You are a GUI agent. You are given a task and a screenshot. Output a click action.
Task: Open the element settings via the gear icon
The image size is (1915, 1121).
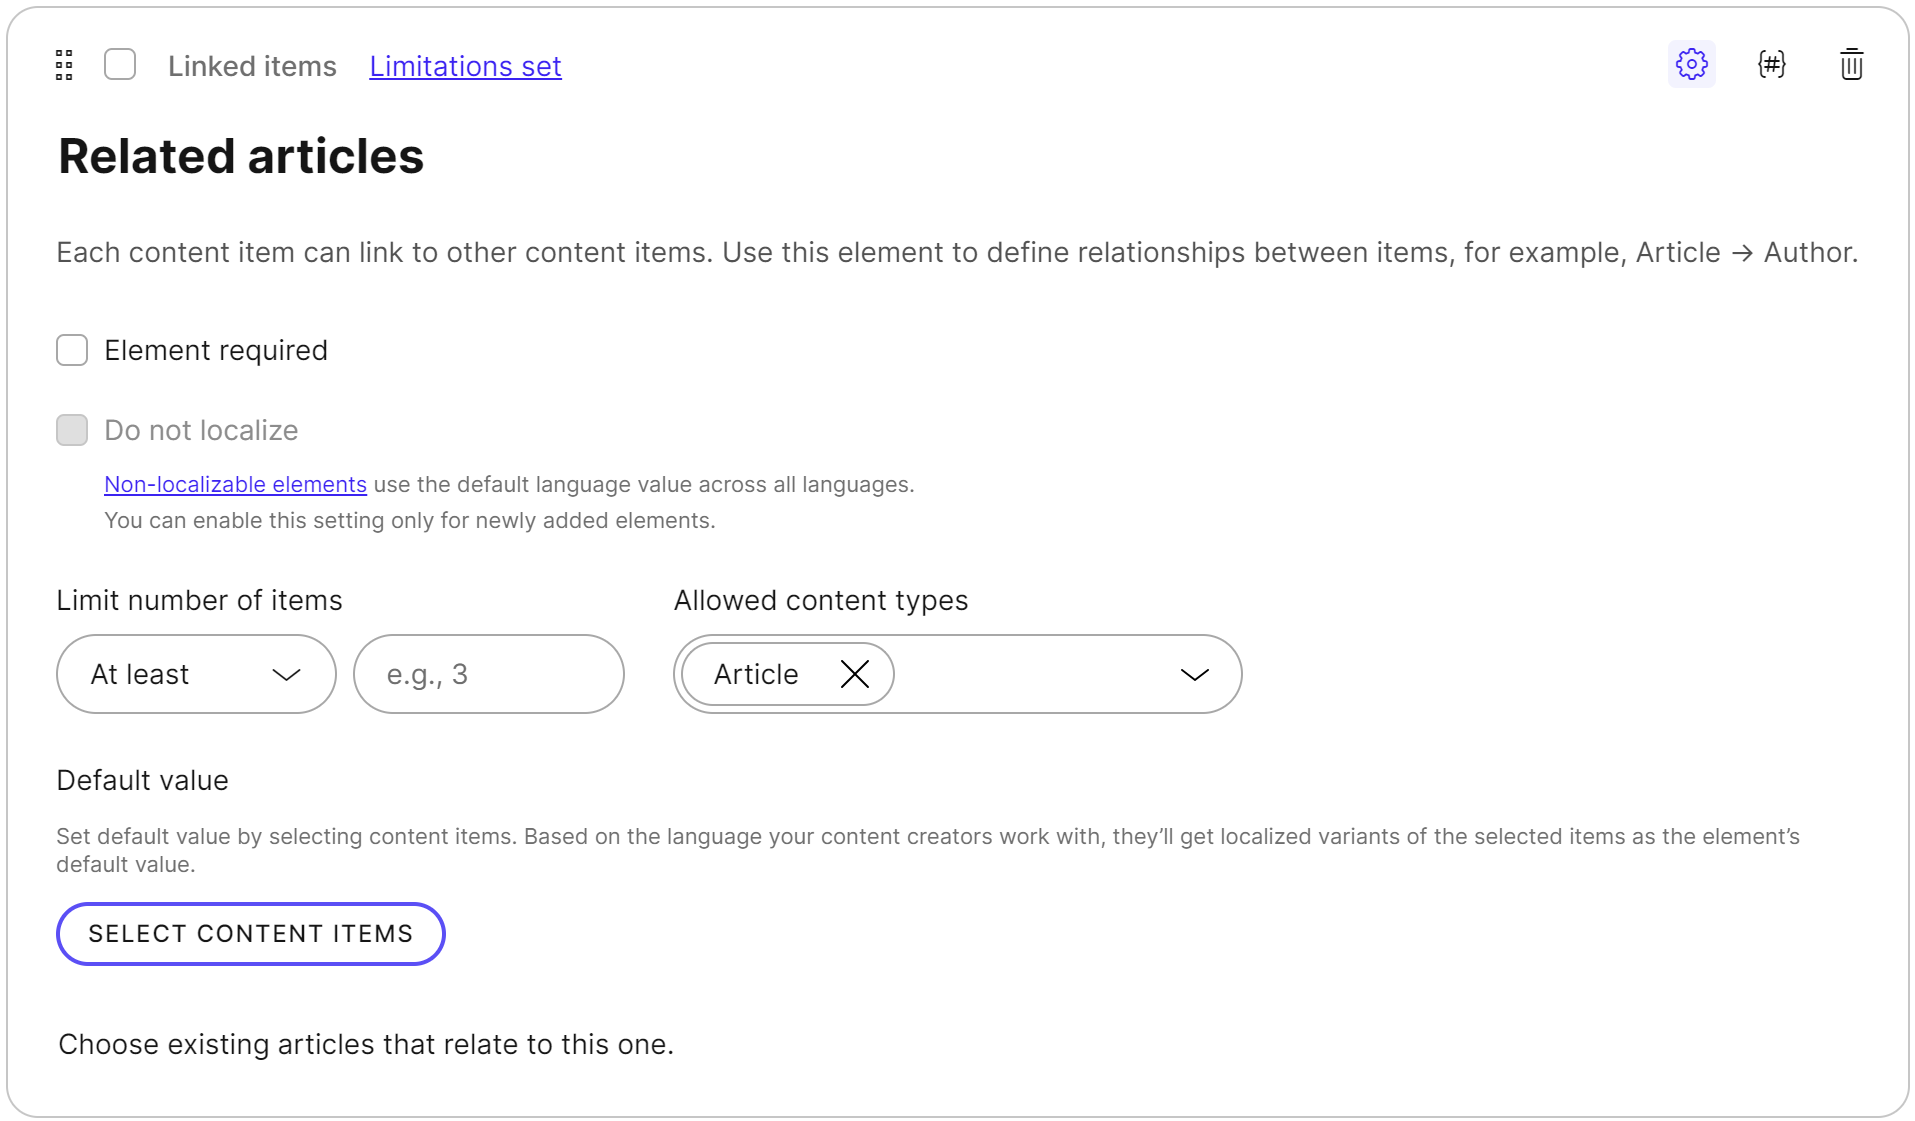pos(1692,64)
